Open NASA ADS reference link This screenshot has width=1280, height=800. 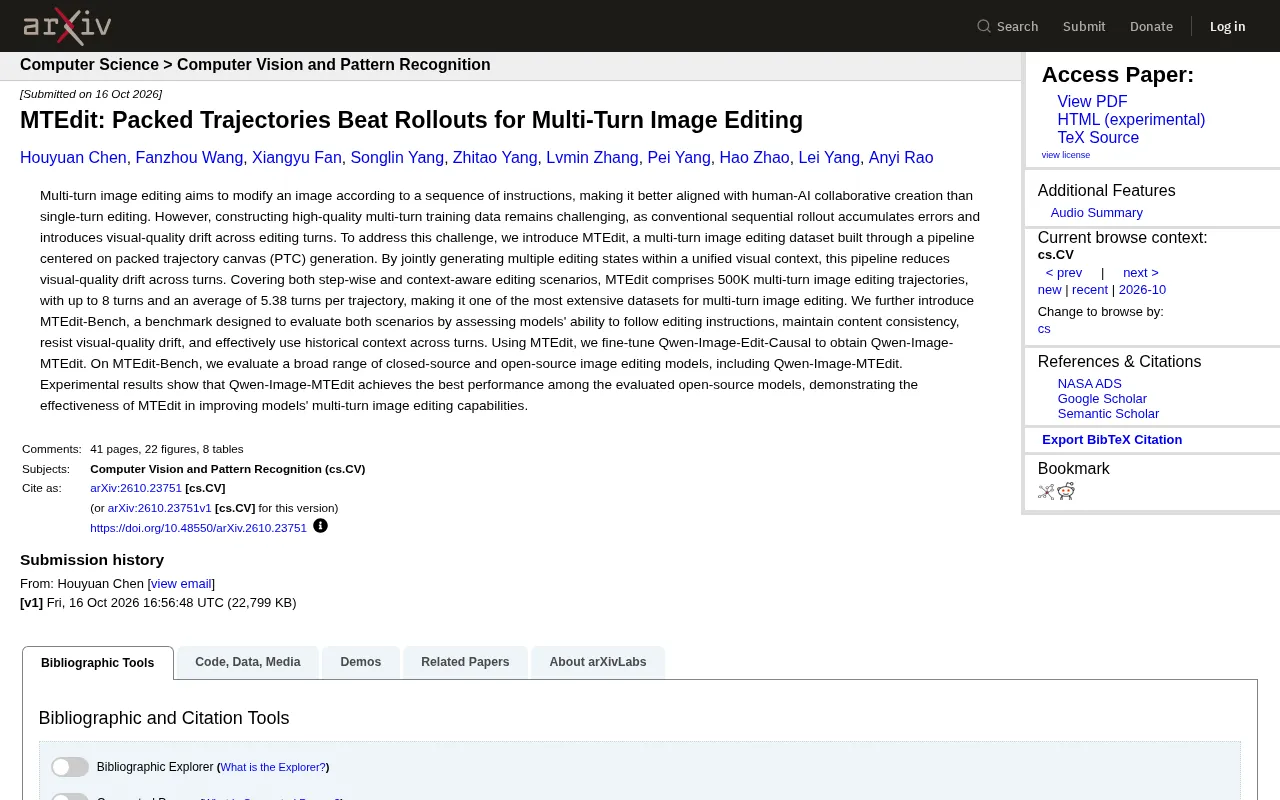click(x=1090, y=384)
